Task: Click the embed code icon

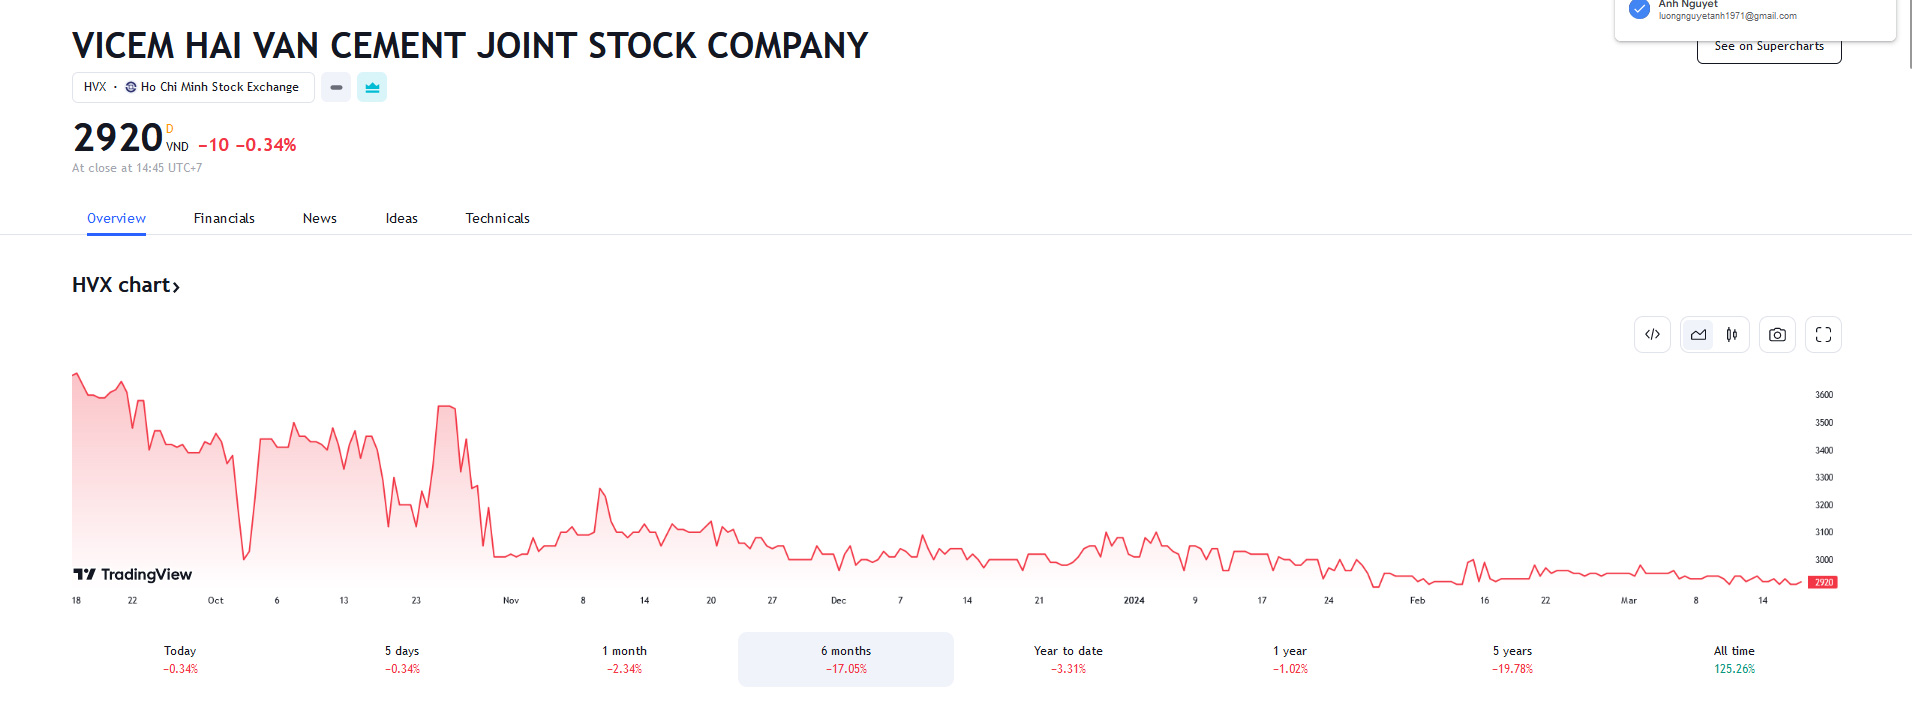Action: coord(1652,335)
